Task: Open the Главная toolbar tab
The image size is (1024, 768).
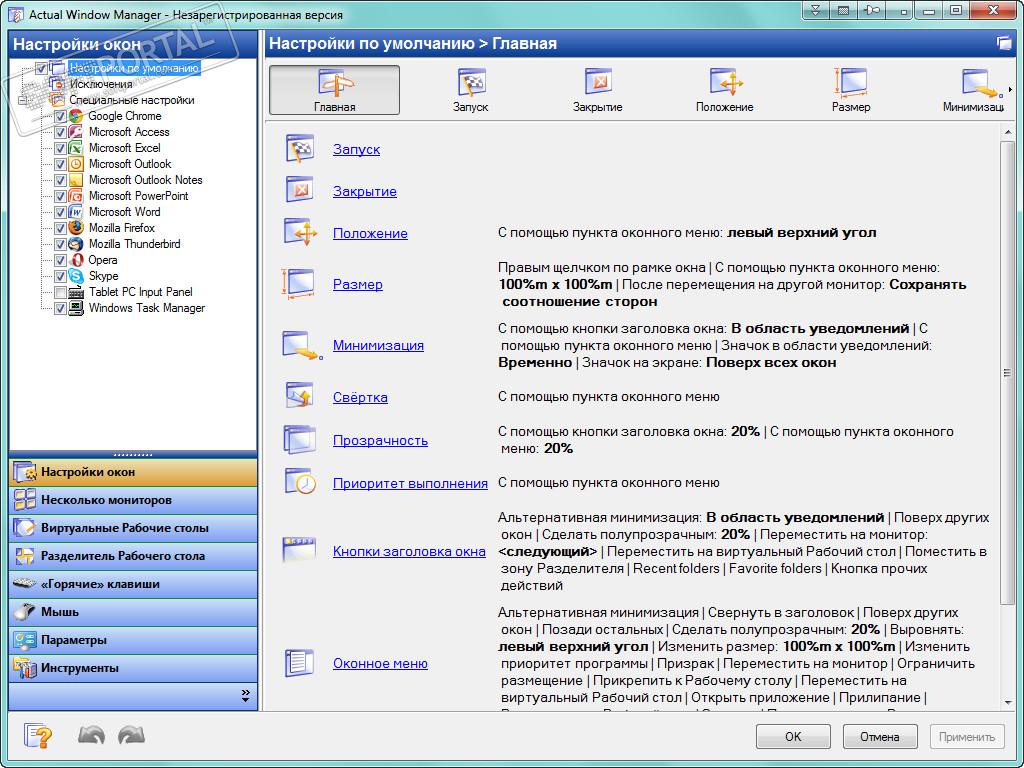Action: pyautogui.click(x=334, y=90)
